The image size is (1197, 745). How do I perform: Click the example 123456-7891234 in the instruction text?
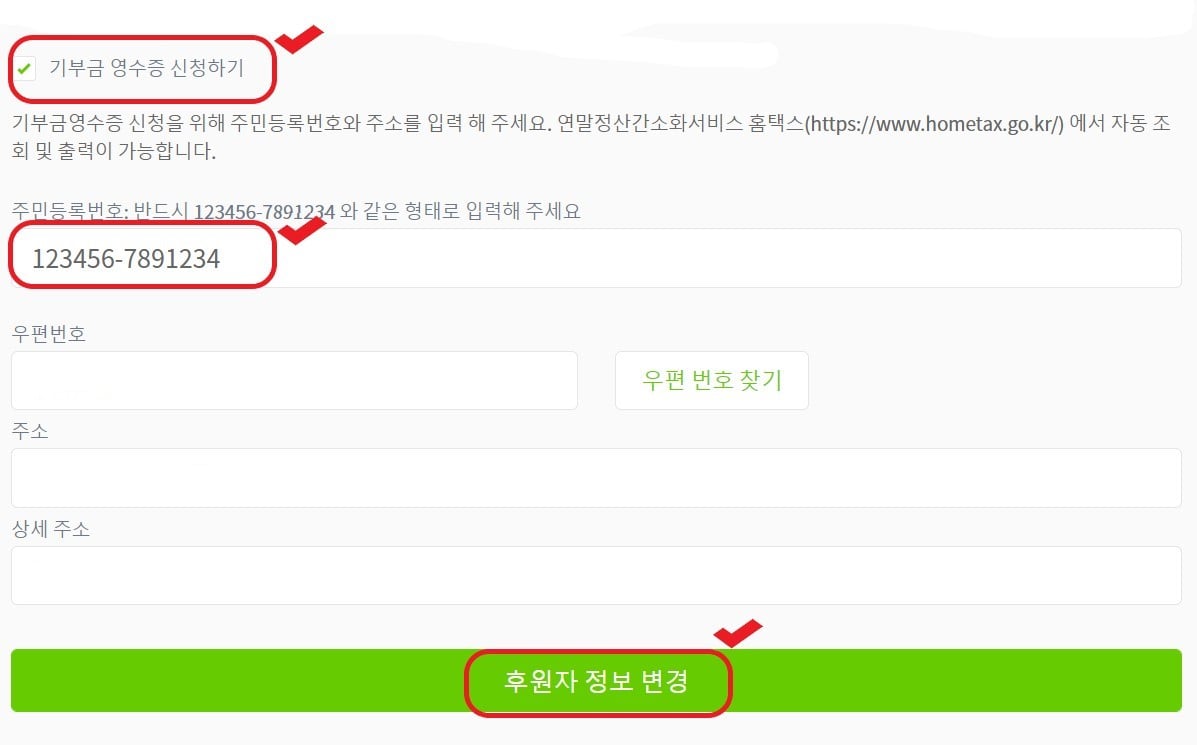click(264, 211)
